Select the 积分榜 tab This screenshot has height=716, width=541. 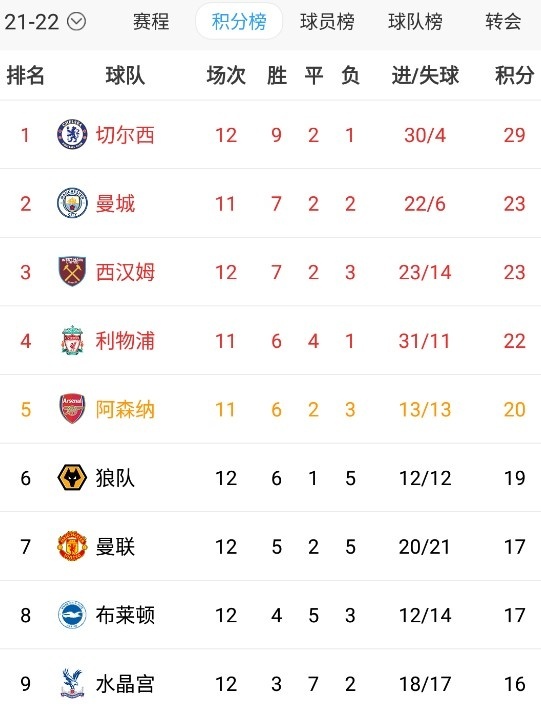239,21
